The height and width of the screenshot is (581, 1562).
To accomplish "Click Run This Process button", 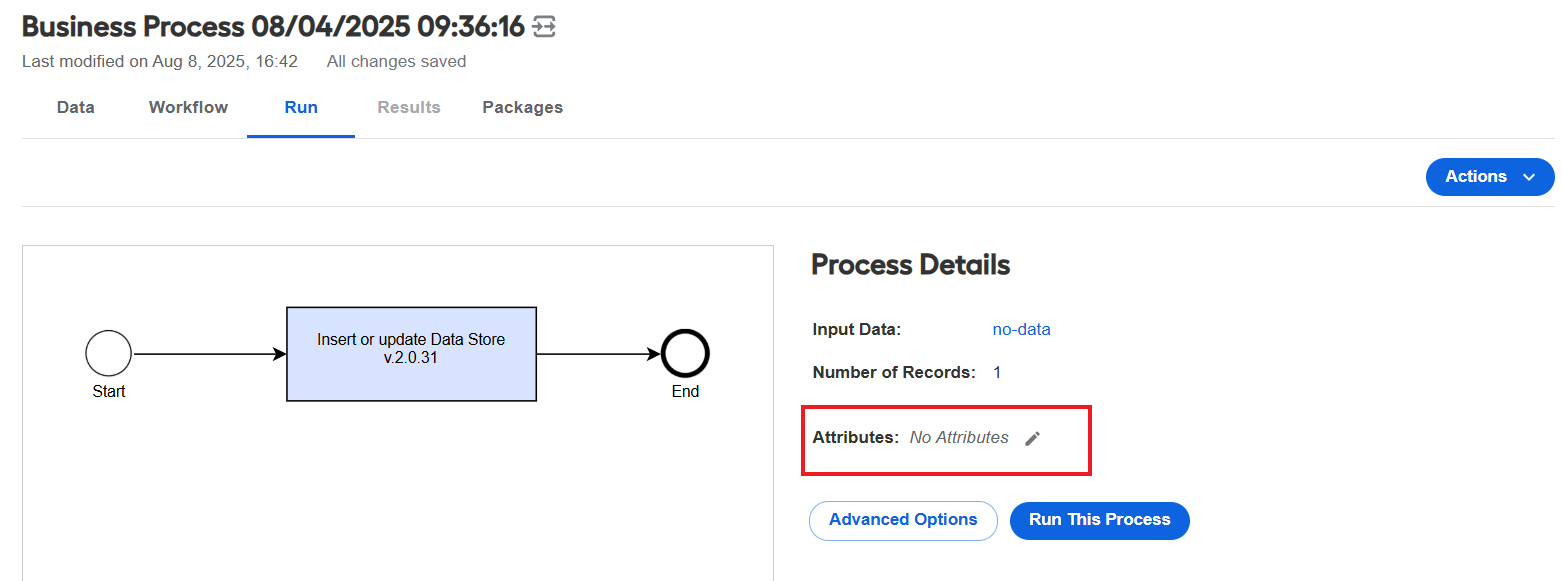I will pyautogui.click(x=1100, y=520).
